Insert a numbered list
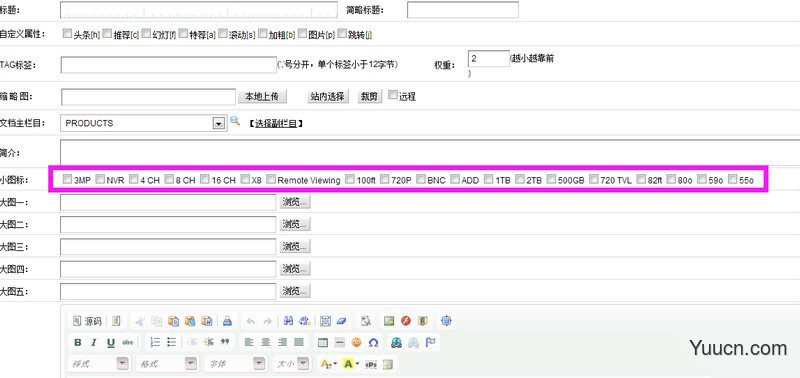The height and width of the screenshot is (378, 800). (156, 342)
